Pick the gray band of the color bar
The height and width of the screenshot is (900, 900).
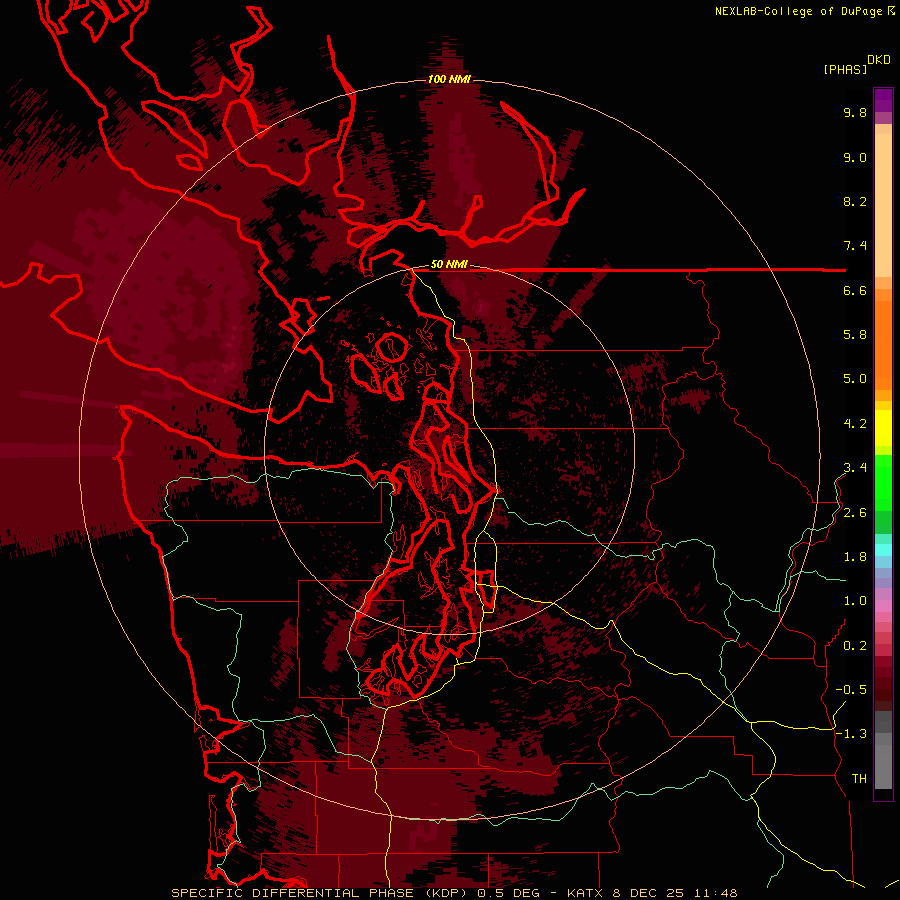[x=883, y=751]
